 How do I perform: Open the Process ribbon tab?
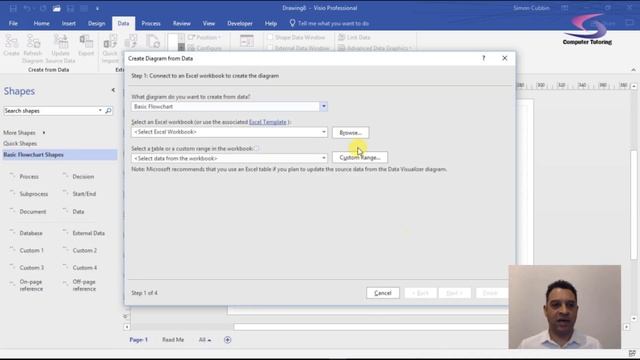(151, 23)
